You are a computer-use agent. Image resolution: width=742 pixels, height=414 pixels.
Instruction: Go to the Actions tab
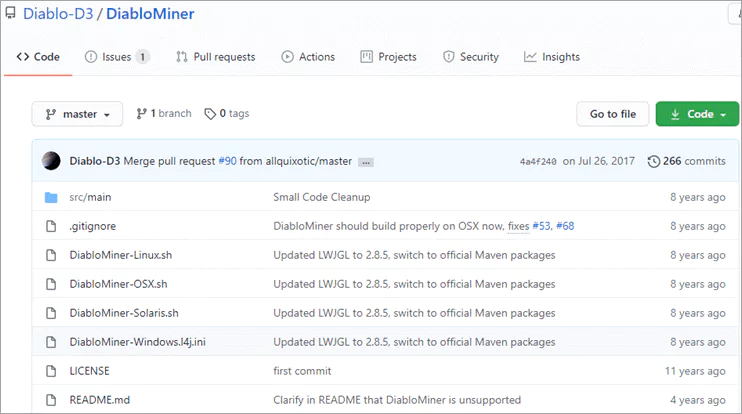tap(308, 57)
